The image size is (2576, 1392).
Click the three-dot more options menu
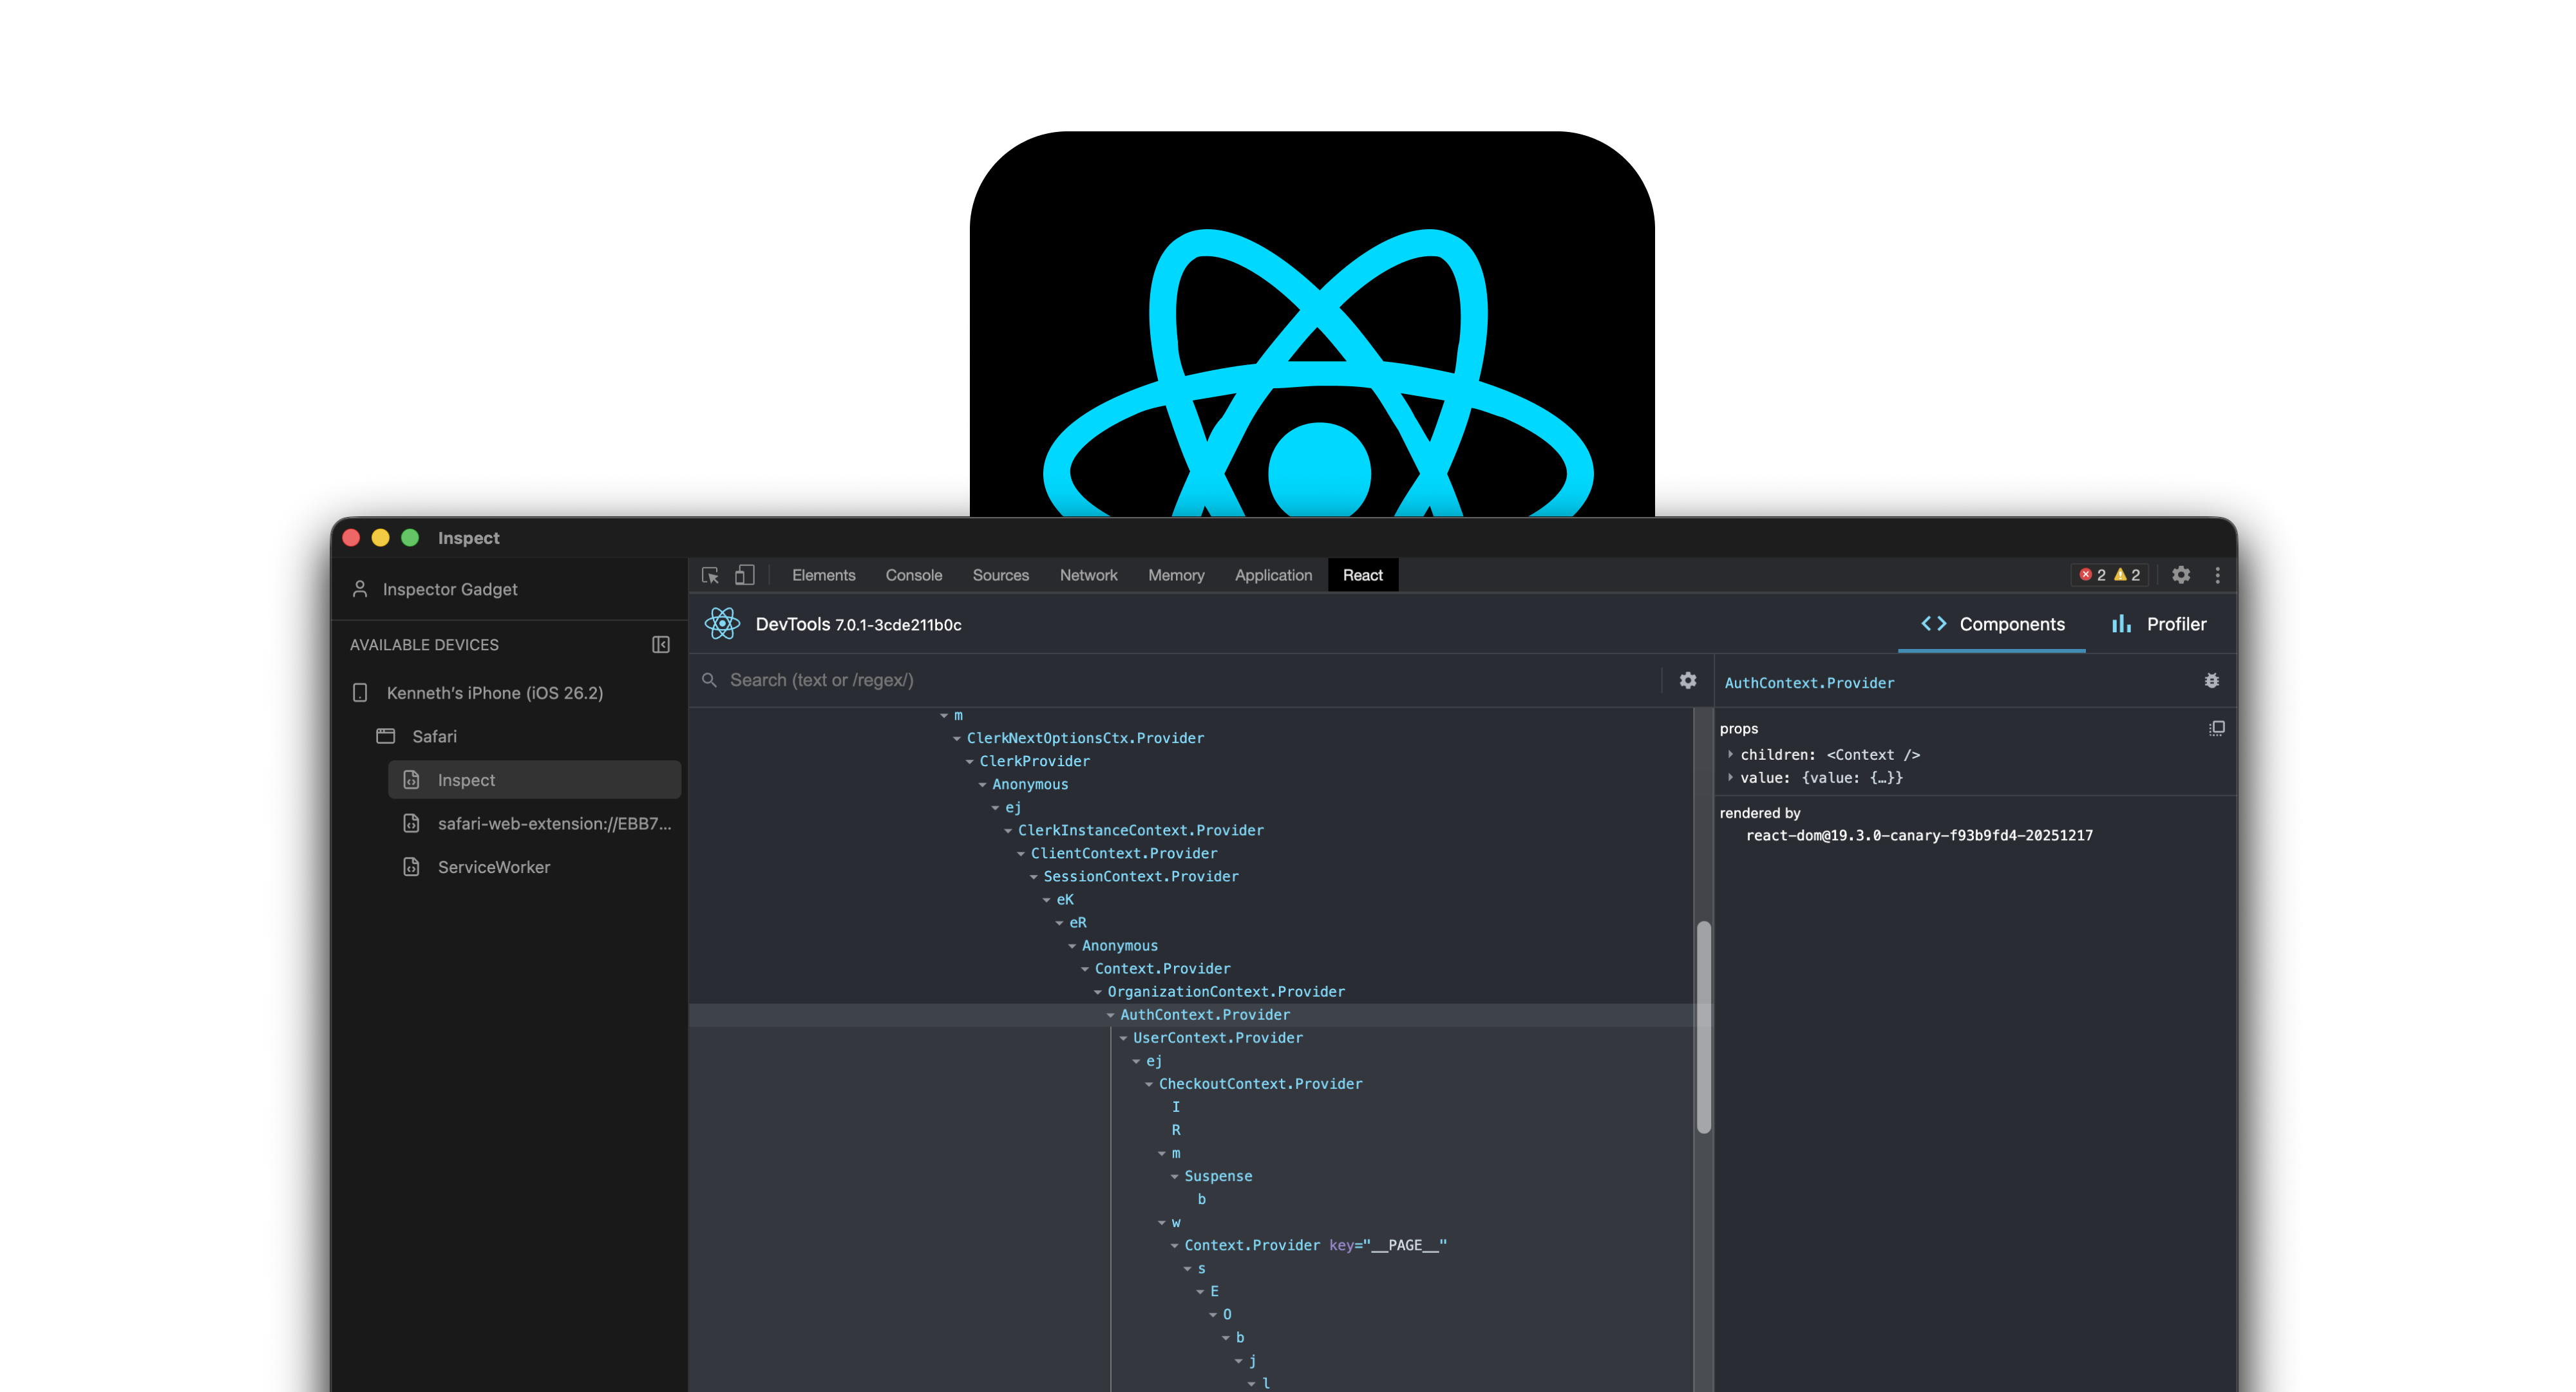coord(2217,575)
